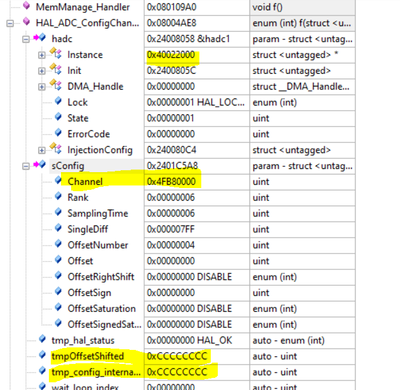Expand the Instance struct member
This screenshot has height=390, width=400.
[42, 55]
